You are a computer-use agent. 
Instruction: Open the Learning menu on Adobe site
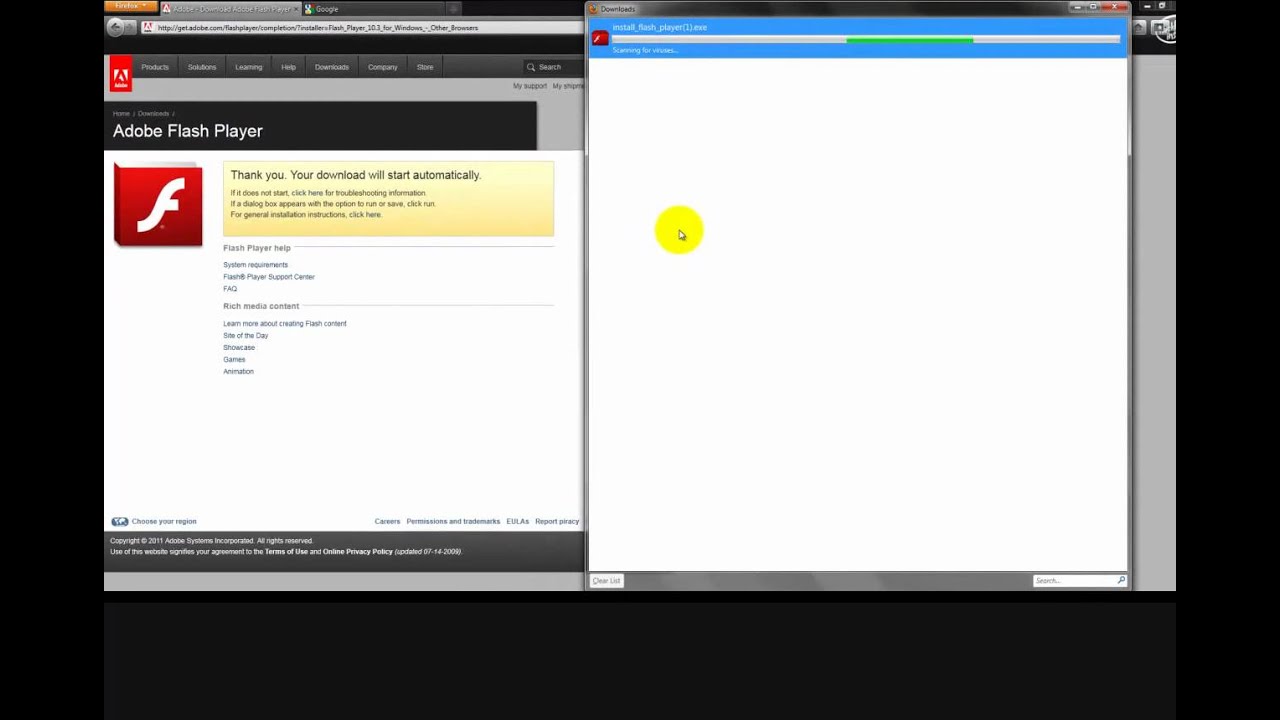[x=248, y=67]
